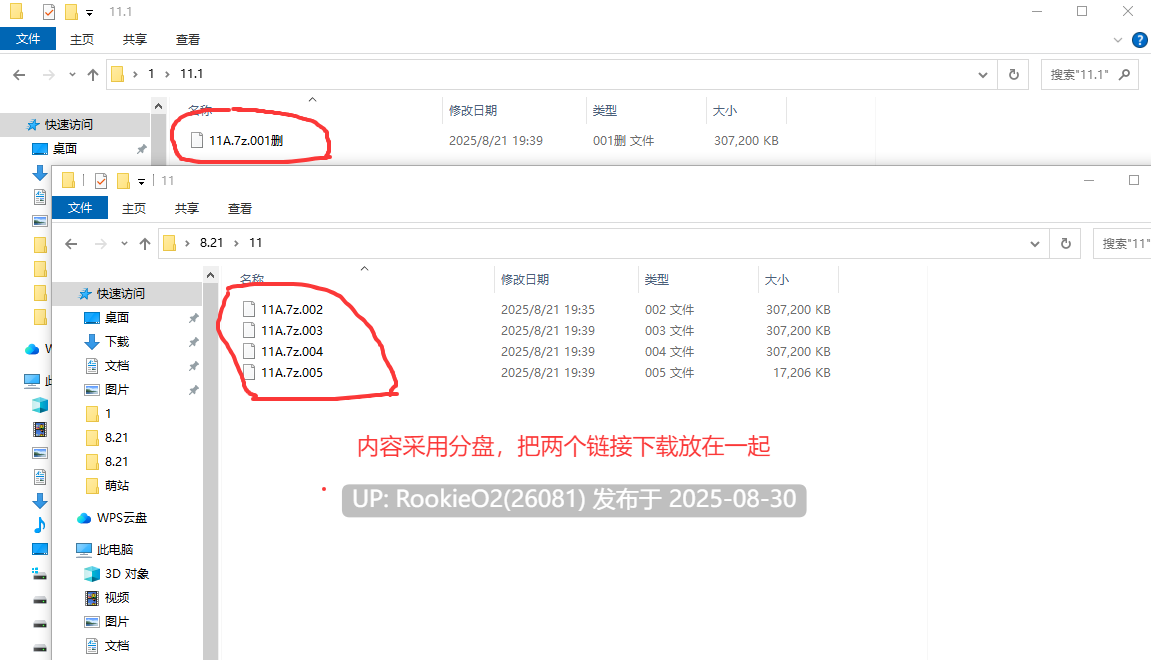Open quick access toolbar dropdown in 11 title bar

point(141,181)
